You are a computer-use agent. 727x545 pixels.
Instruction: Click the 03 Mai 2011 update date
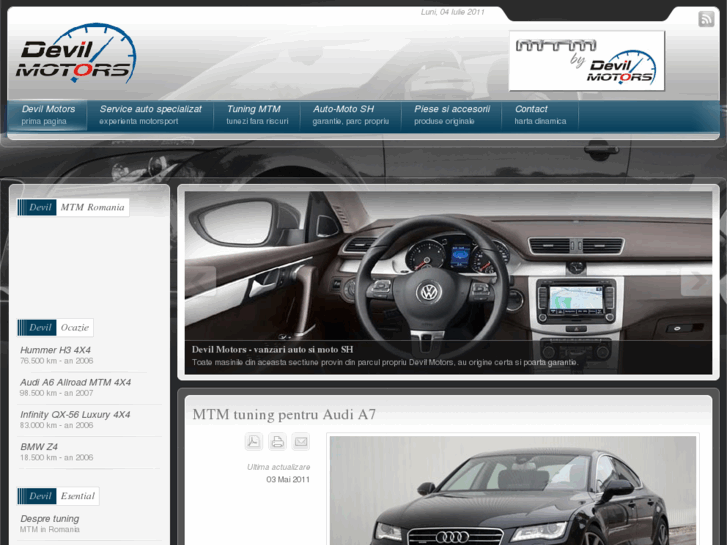click(288, 480)
